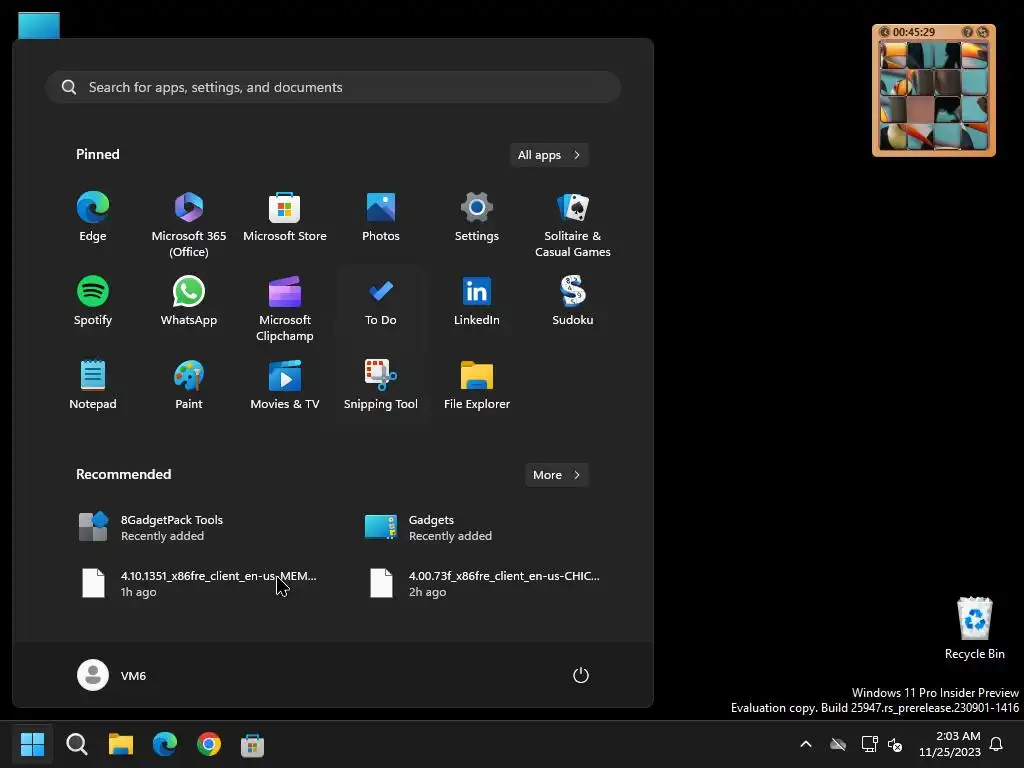The width and height of the screenshot is (1024, 768).
Task: Pause the puzzle gadget timer
Action: pyautogui.click(x=884, y=32)
